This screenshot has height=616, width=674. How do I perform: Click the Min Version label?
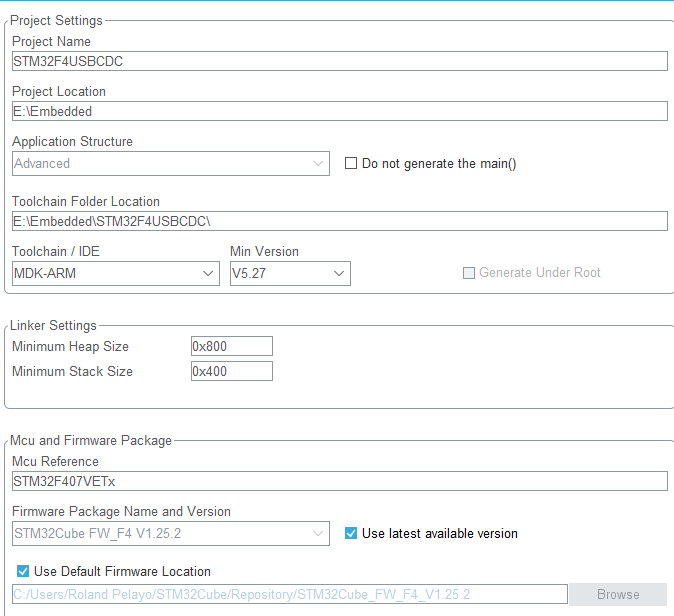(x=264, y=251)
